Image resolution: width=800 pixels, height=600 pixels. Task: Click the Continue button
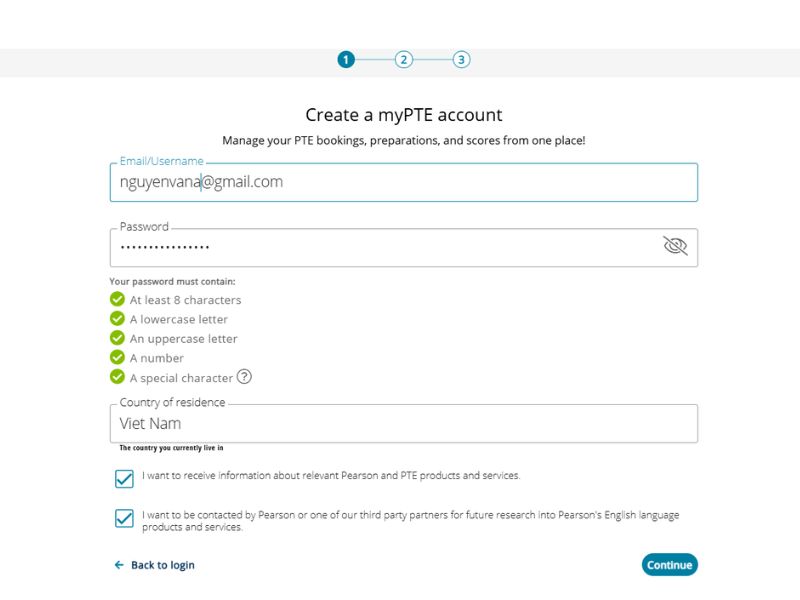click(669, 565)
